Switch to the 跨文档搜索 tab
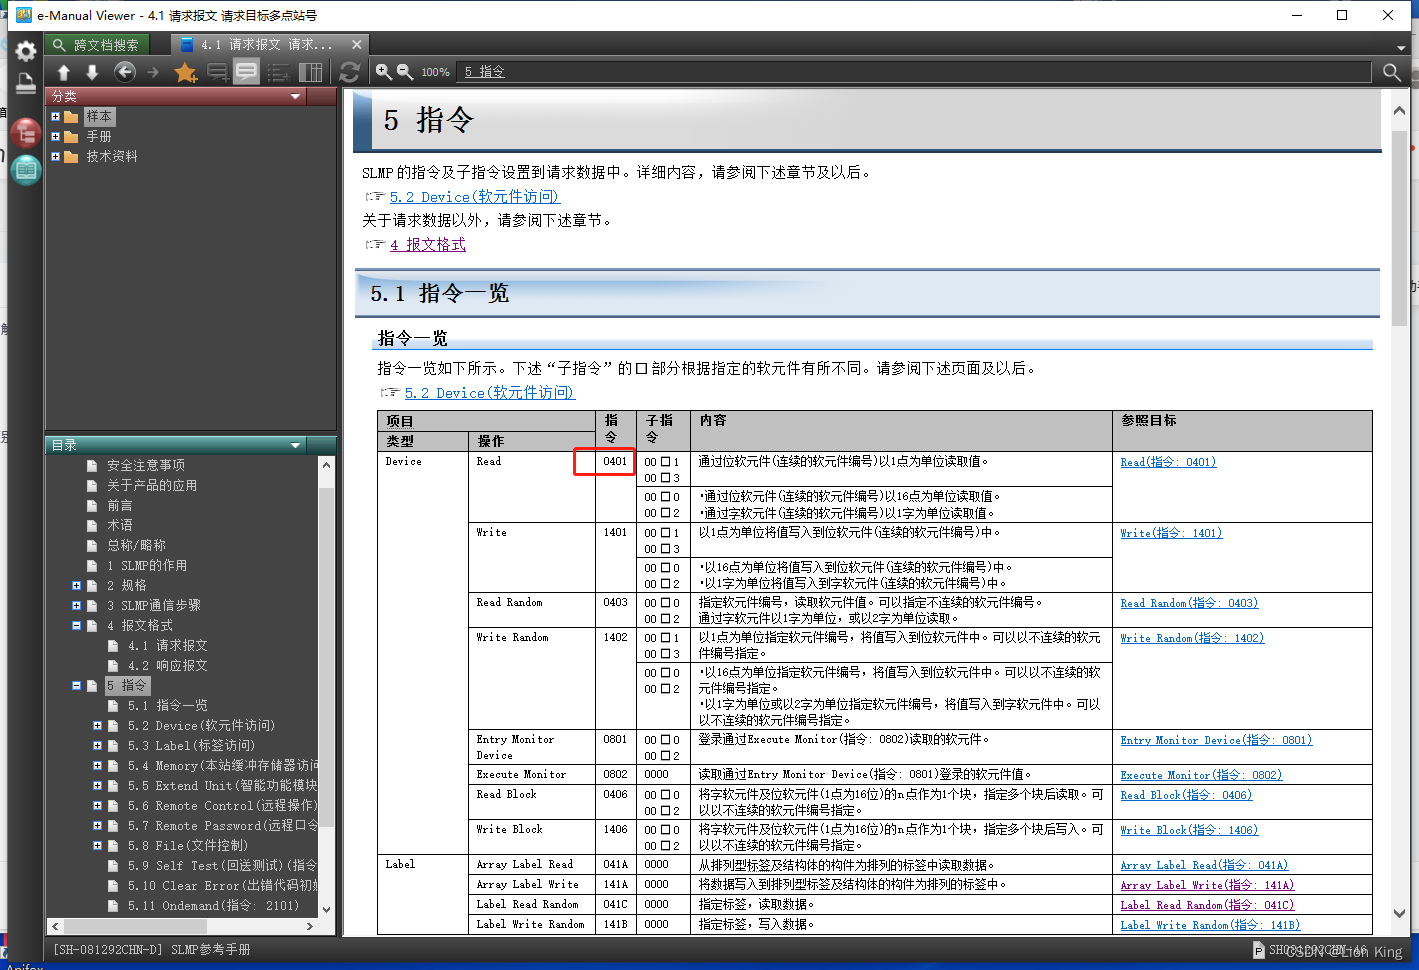Screen dimensions: 1419x970 (97, 44)
